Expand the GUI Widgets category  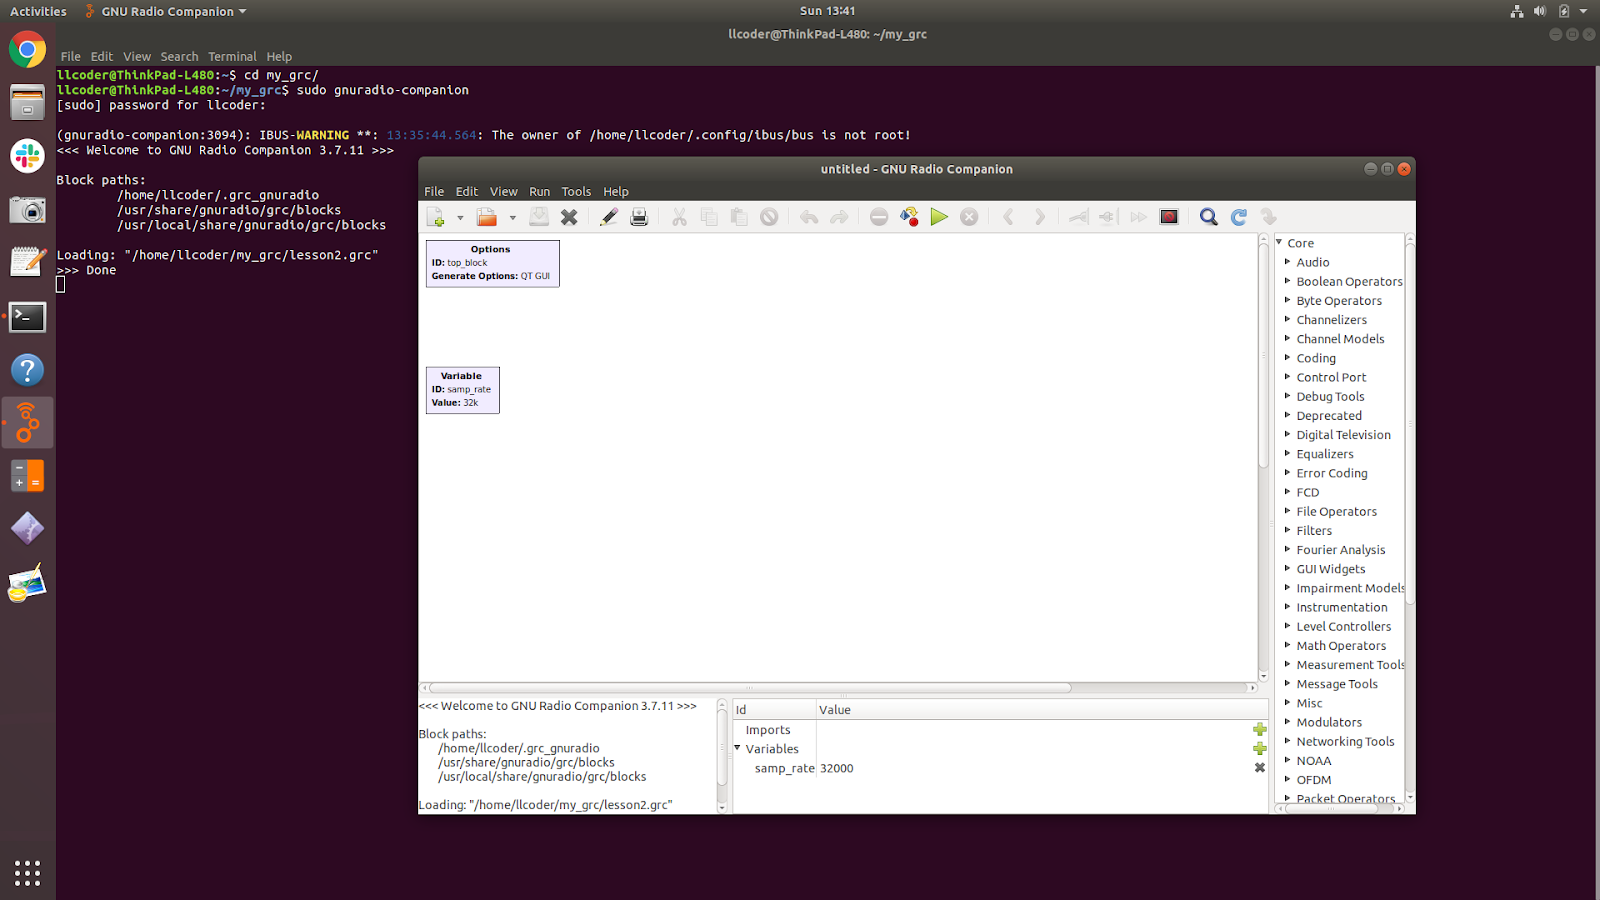tap(1288, 569)
